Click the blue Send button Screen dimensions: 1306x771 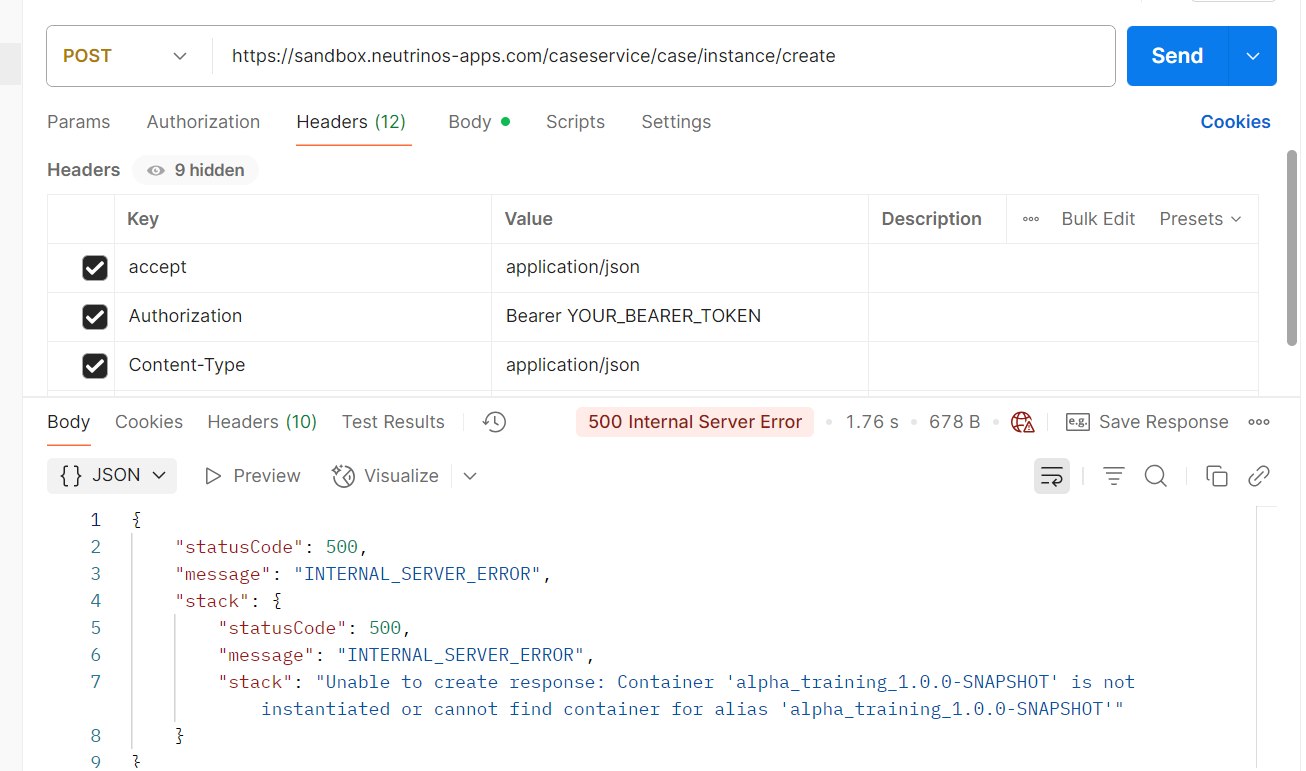point(1177,56)
